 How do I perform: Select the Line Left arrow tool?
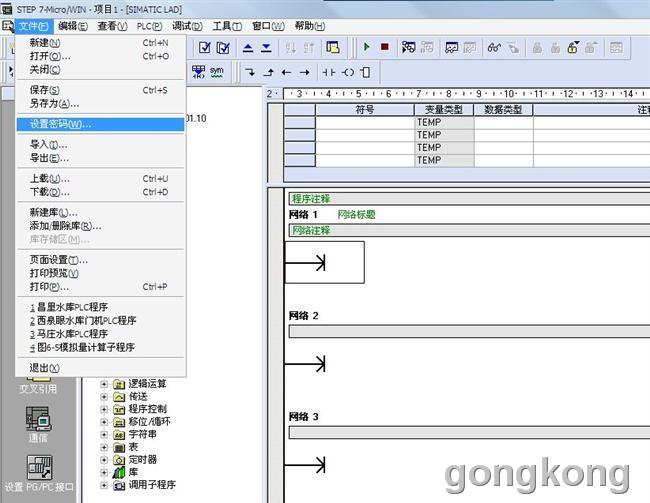click(x=286, y=72)
